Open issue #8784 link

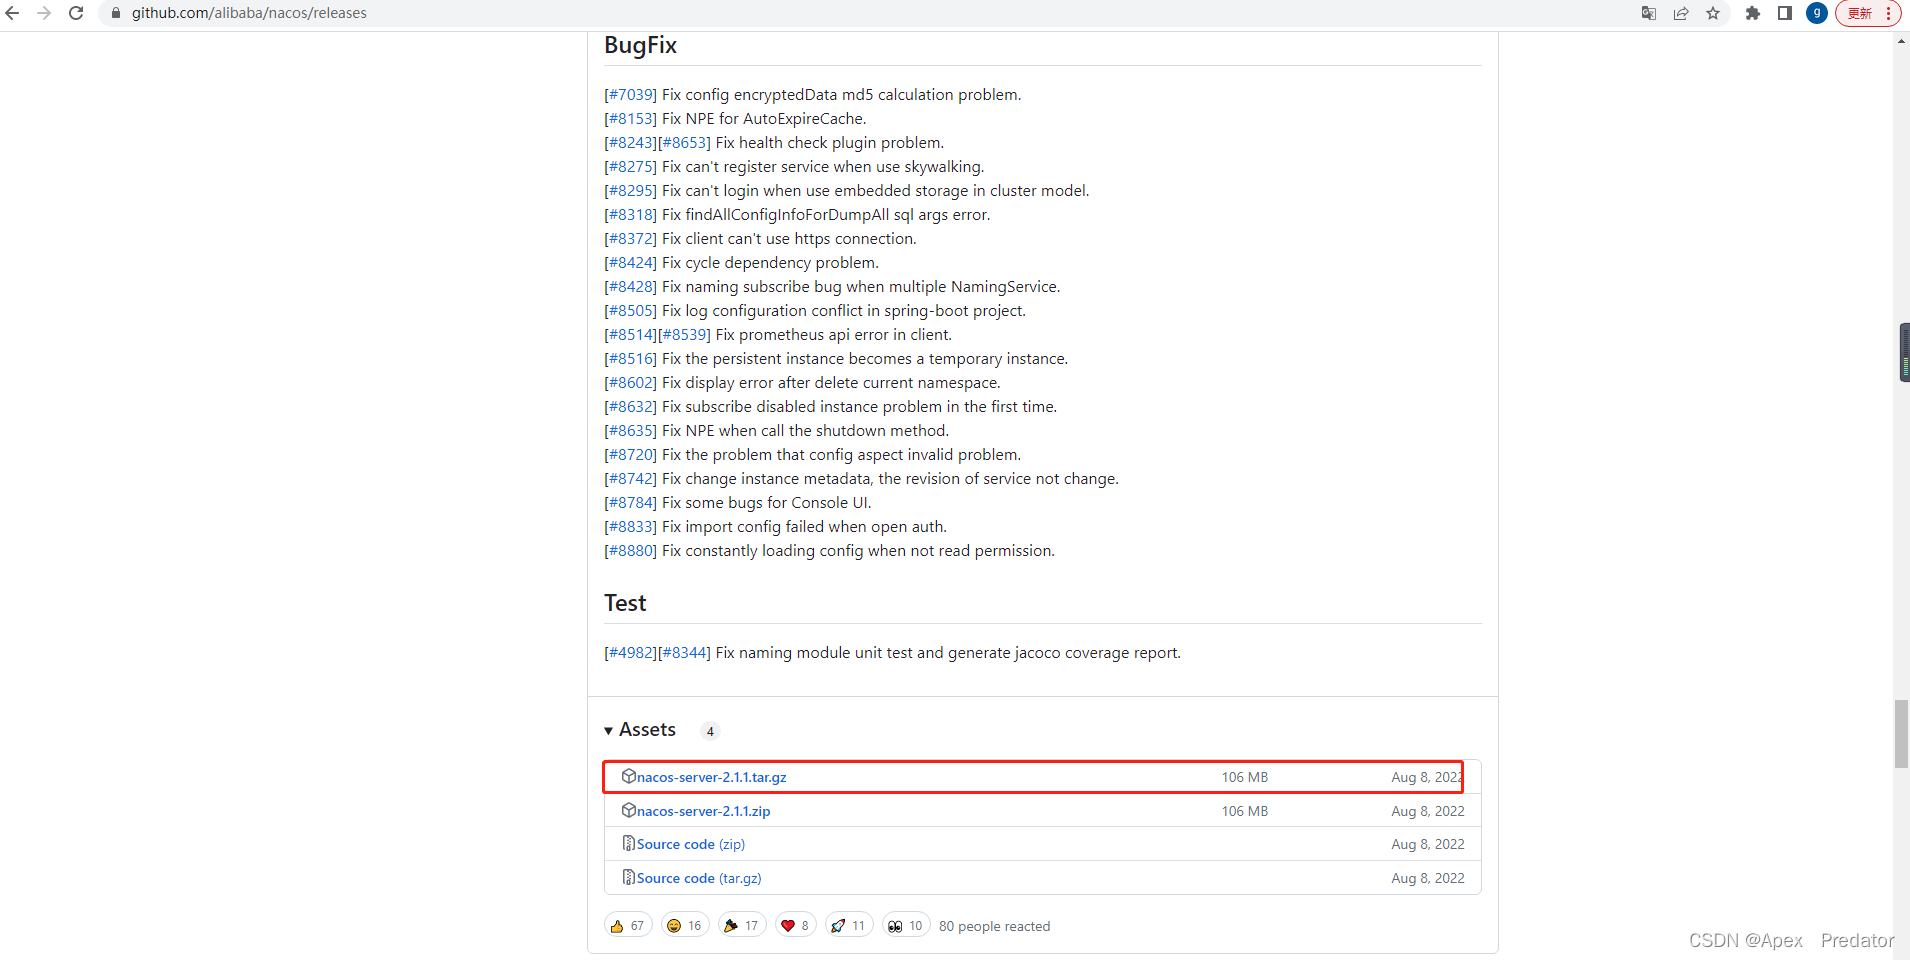[630, 503]
